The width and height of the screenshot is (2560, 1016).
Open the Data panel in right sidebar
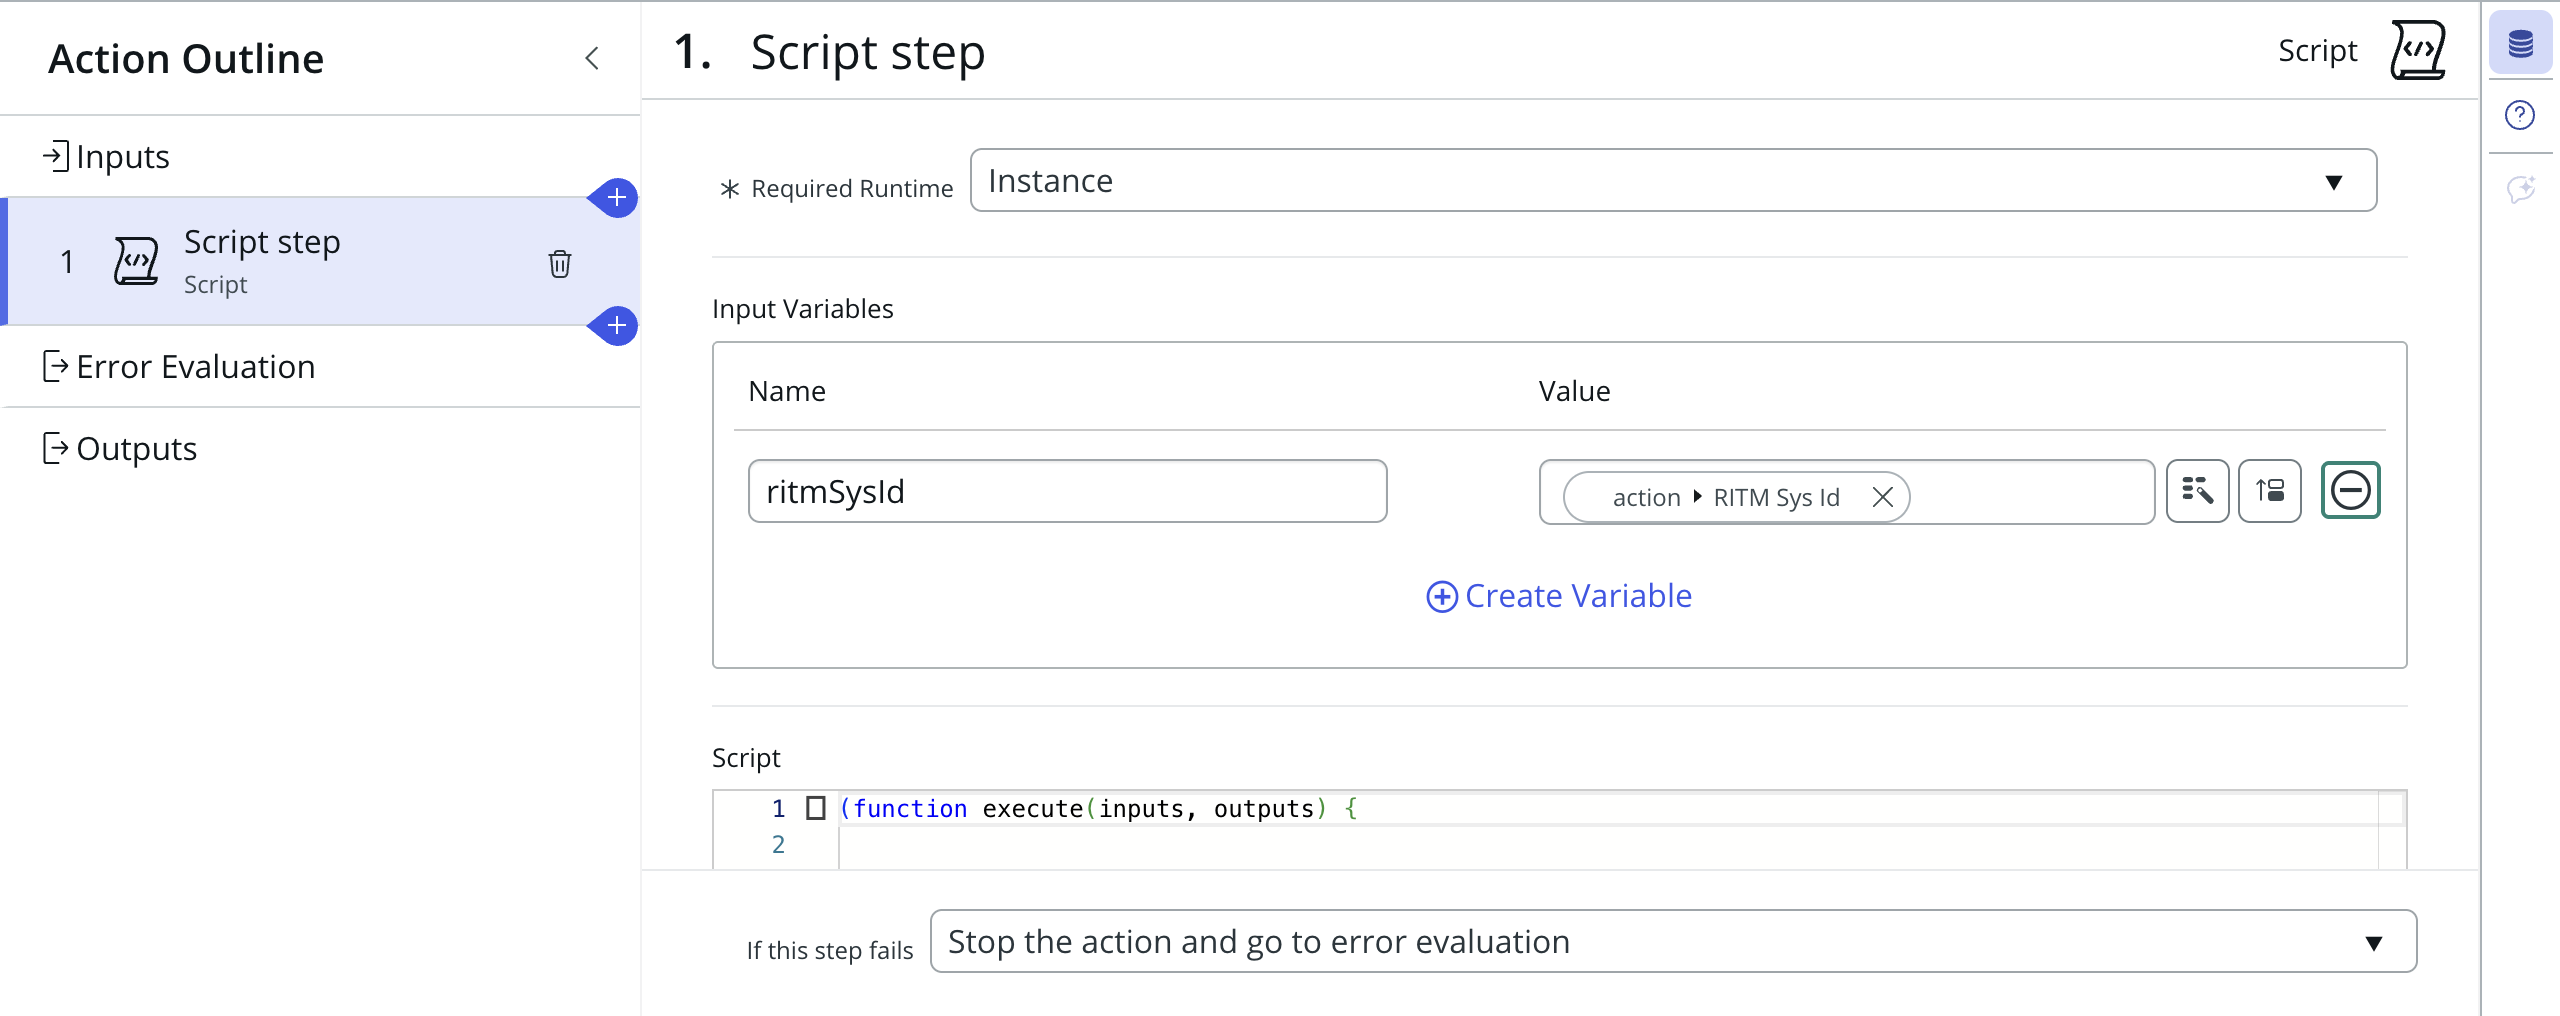click(2520, 44)
